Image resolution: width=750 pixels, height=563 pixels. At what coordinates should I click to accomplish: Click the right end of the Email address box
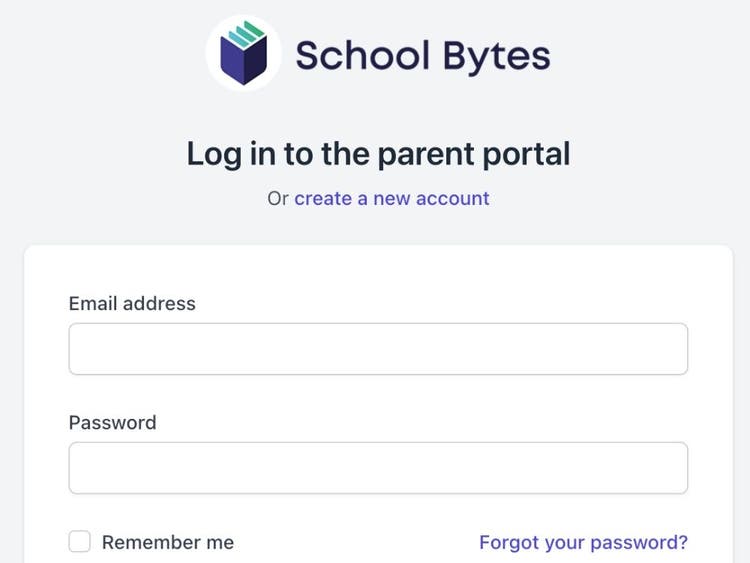coord(670,349)
